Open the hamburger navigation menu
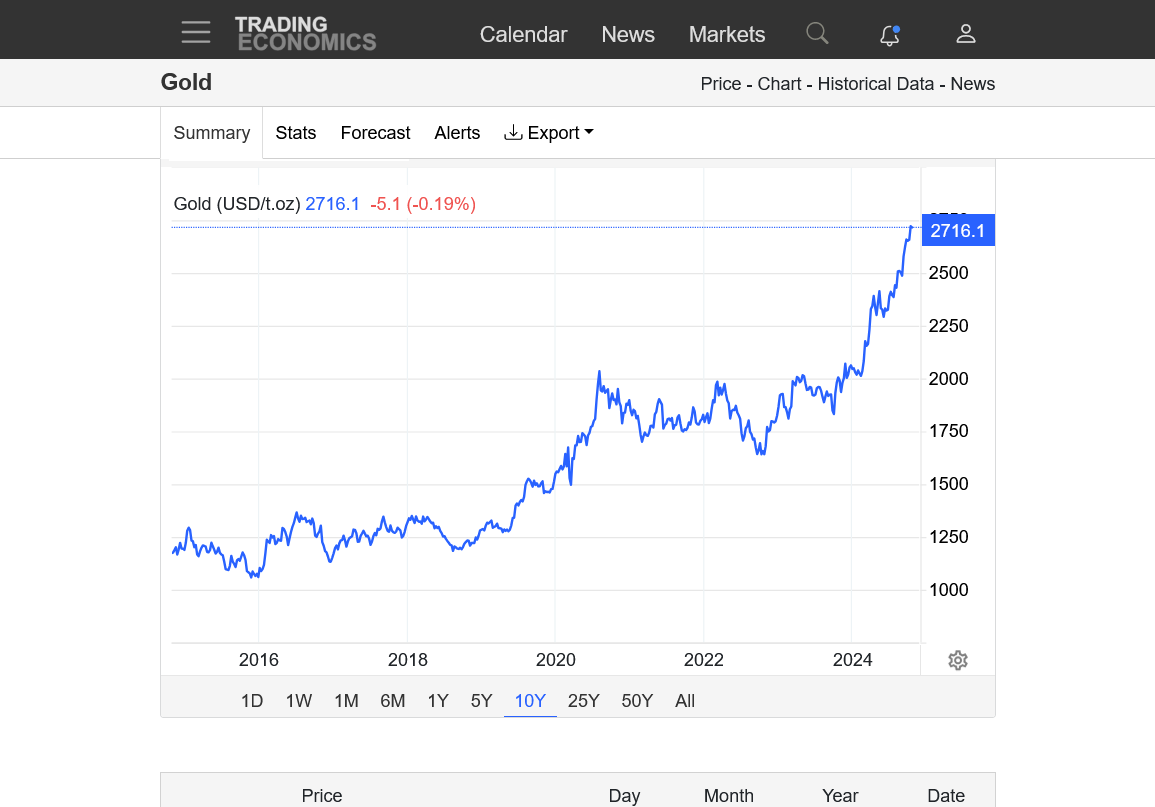 click(x=196, y=32)
